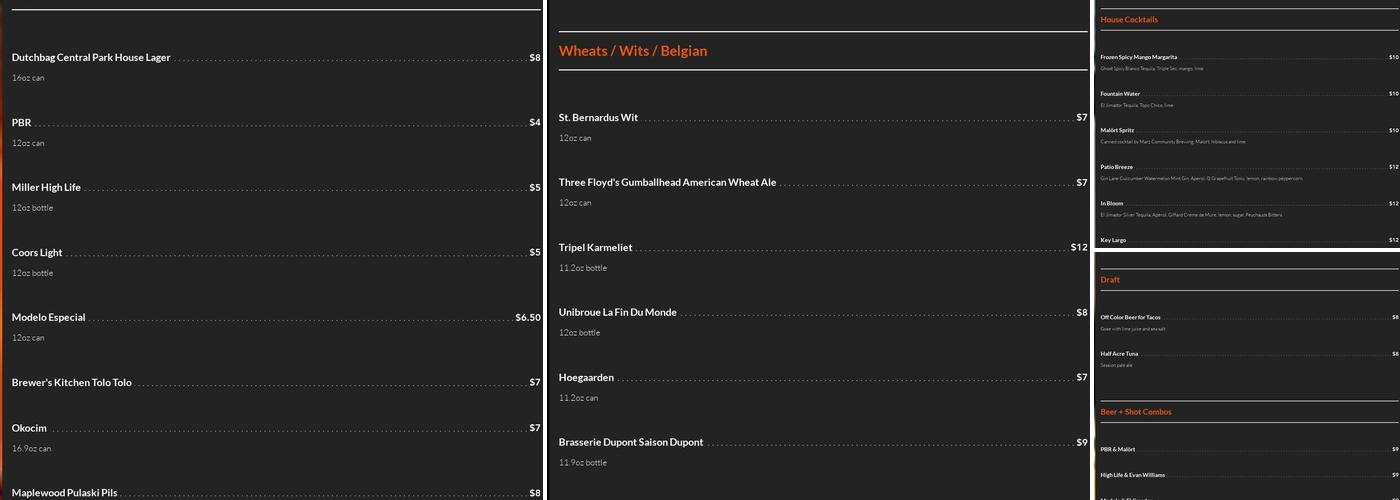The width and height of the screenshot is (1400, 500).
Task: Click the Key Largo cocktail name
Action: click(x=1113, y=240)
